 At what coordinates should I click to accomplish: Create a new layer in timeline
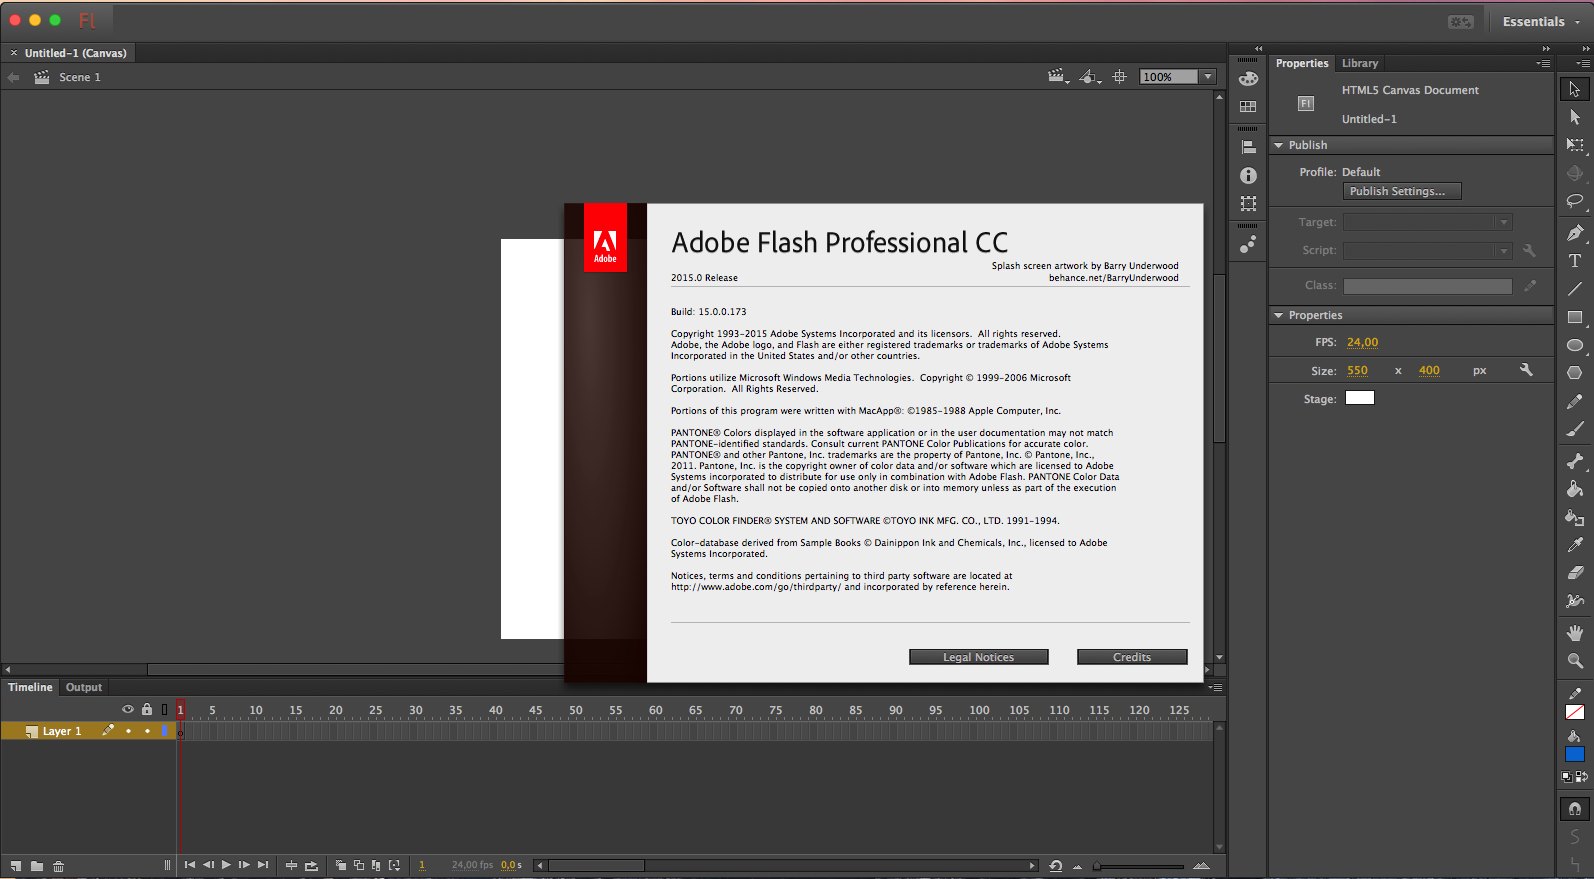16,866
